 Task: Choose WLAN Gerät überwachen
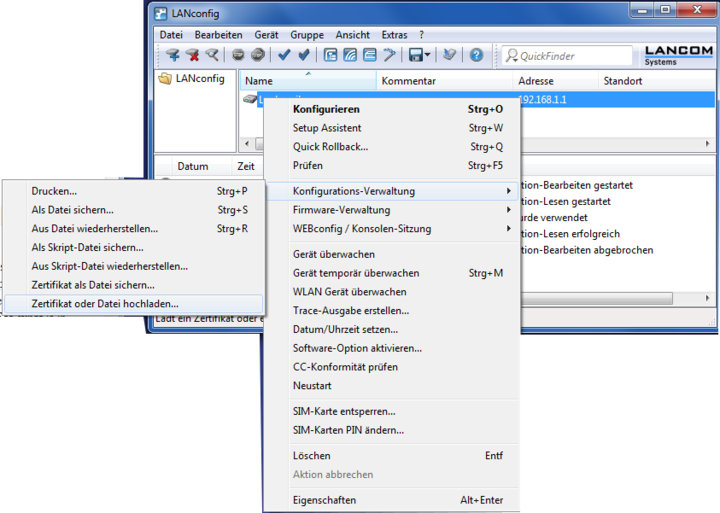pos(393,292)
